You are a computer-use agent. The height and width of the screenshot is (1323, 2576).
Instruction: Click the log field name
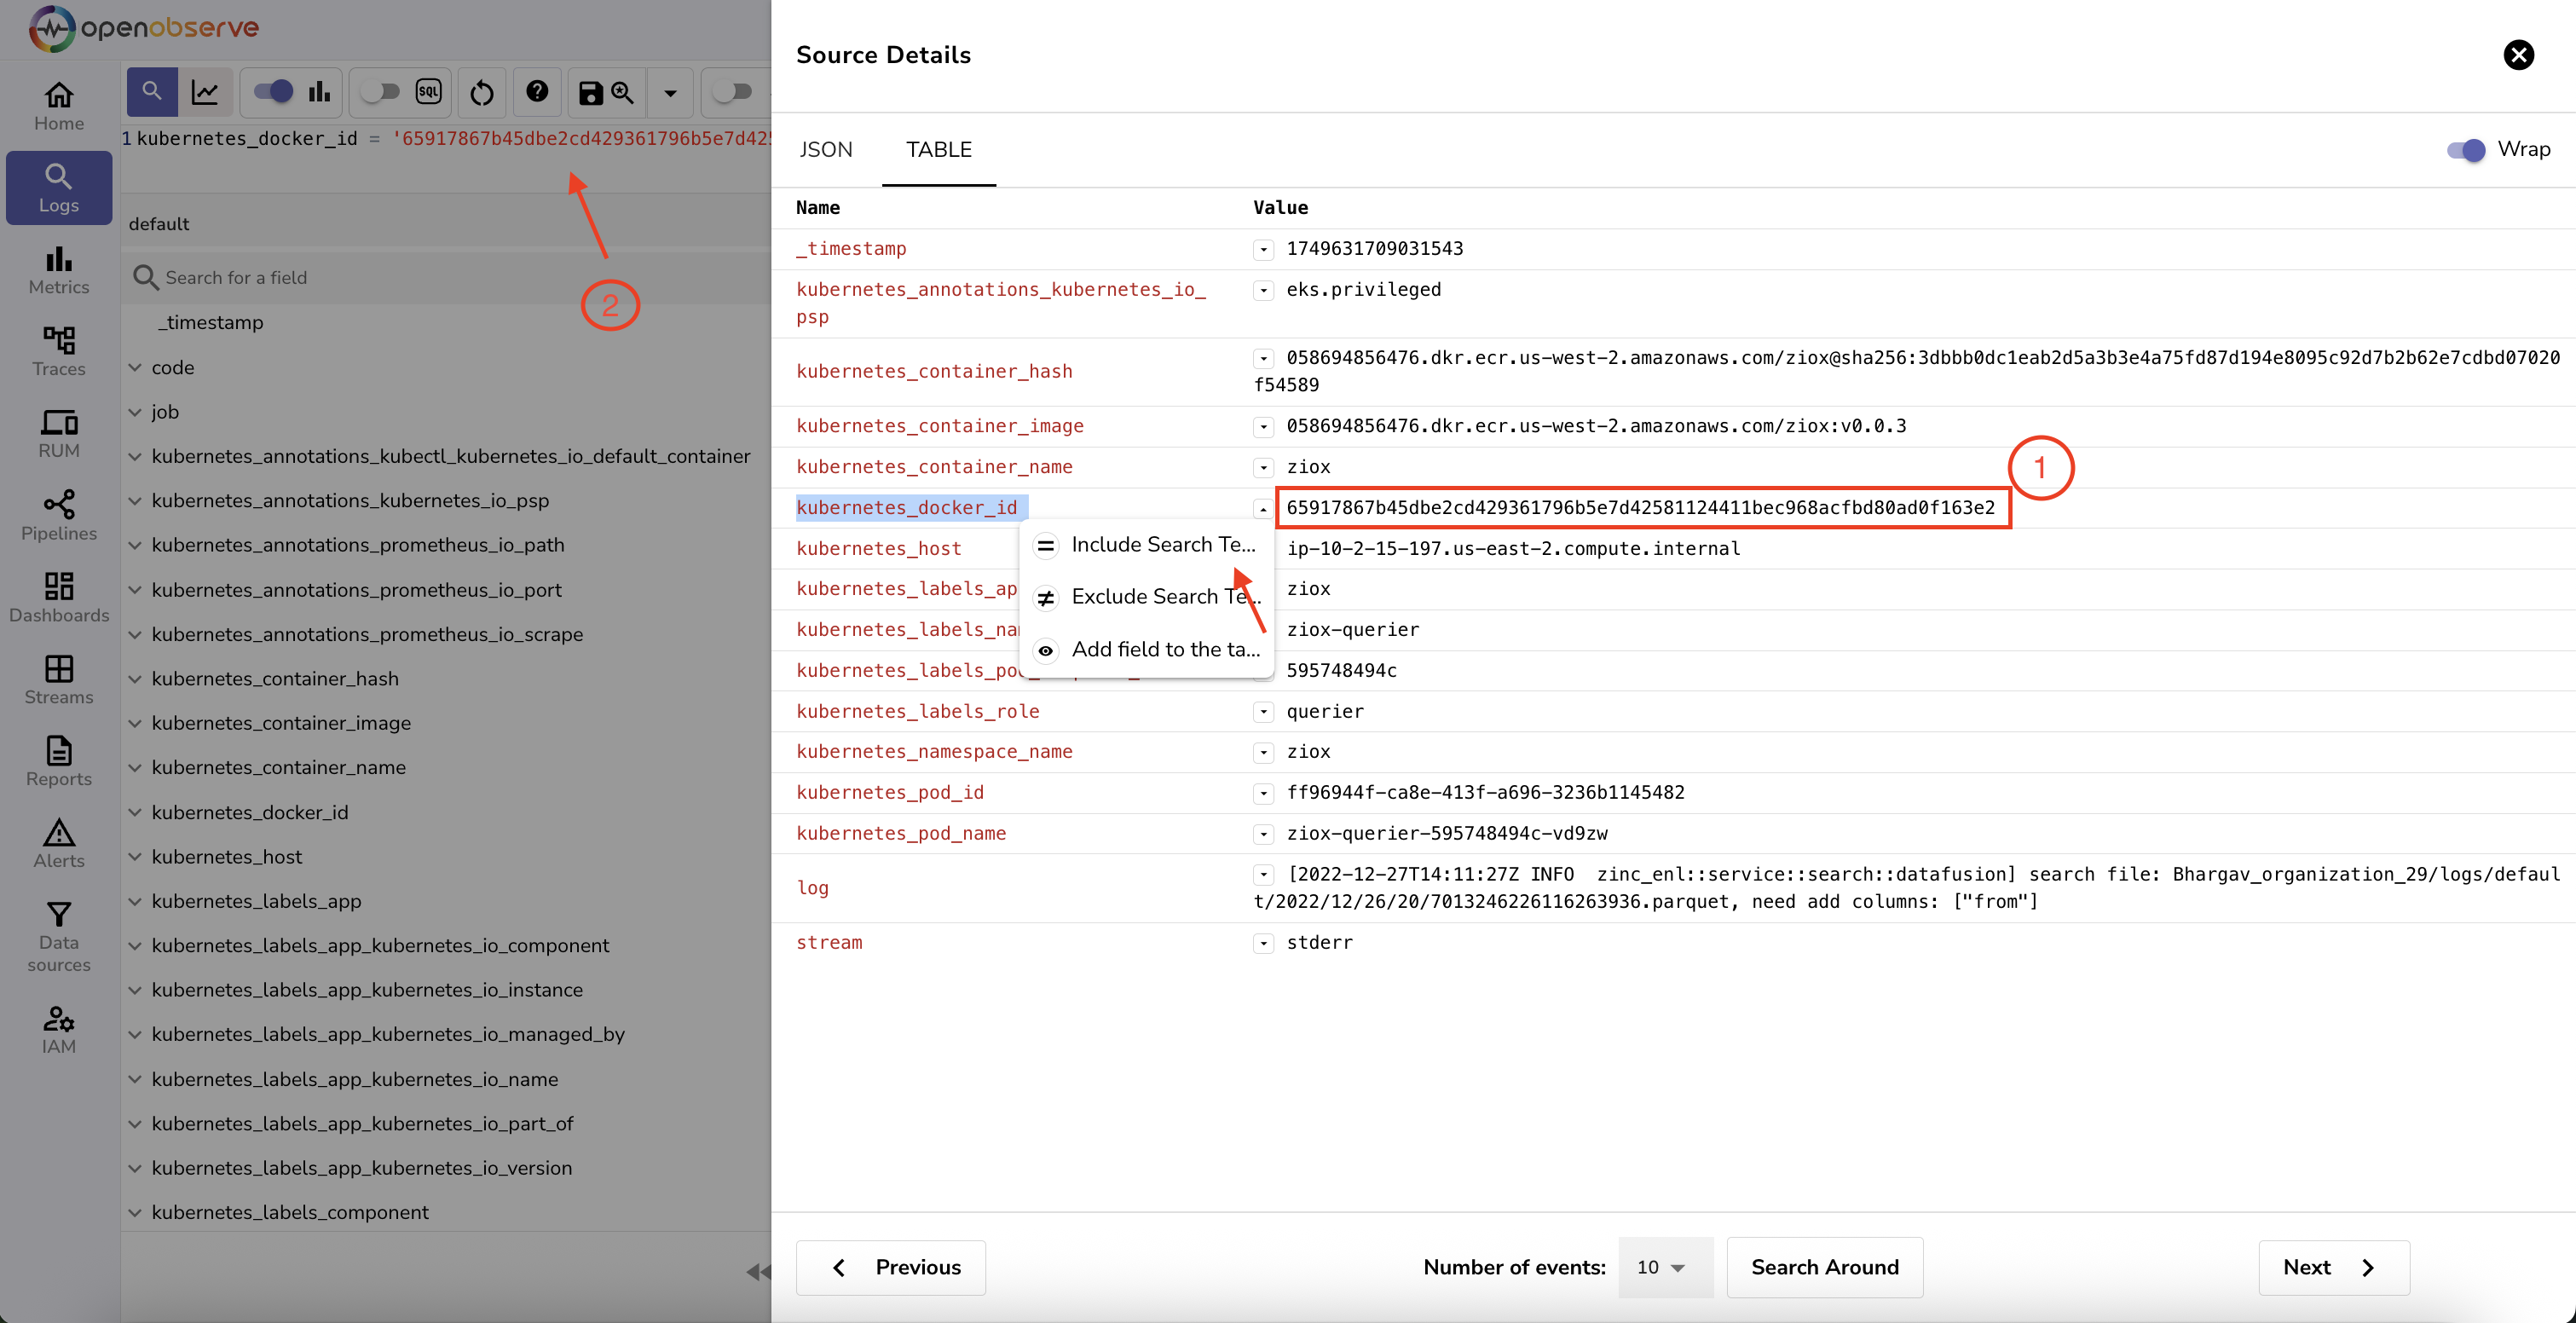click(x=812, y=888)
